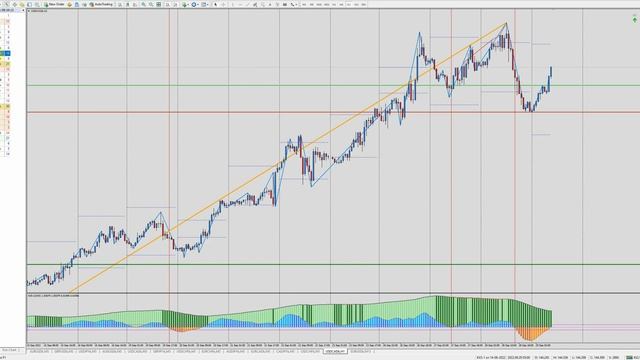Select the Fibonacci retracement tool
Viewport: 640px width, 360px height.
tap(263, 4)
